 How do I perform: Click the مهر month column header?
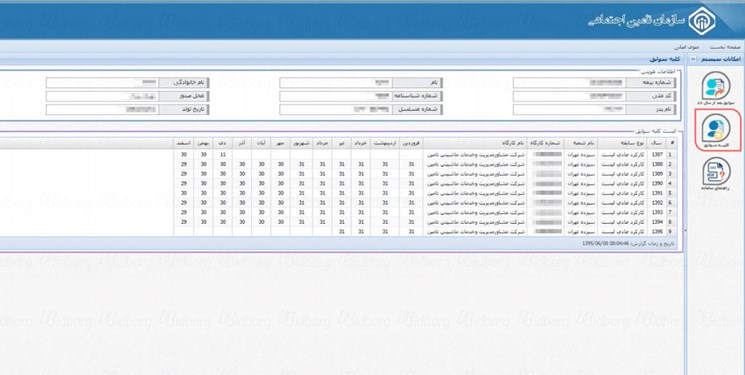coord(280,143)
